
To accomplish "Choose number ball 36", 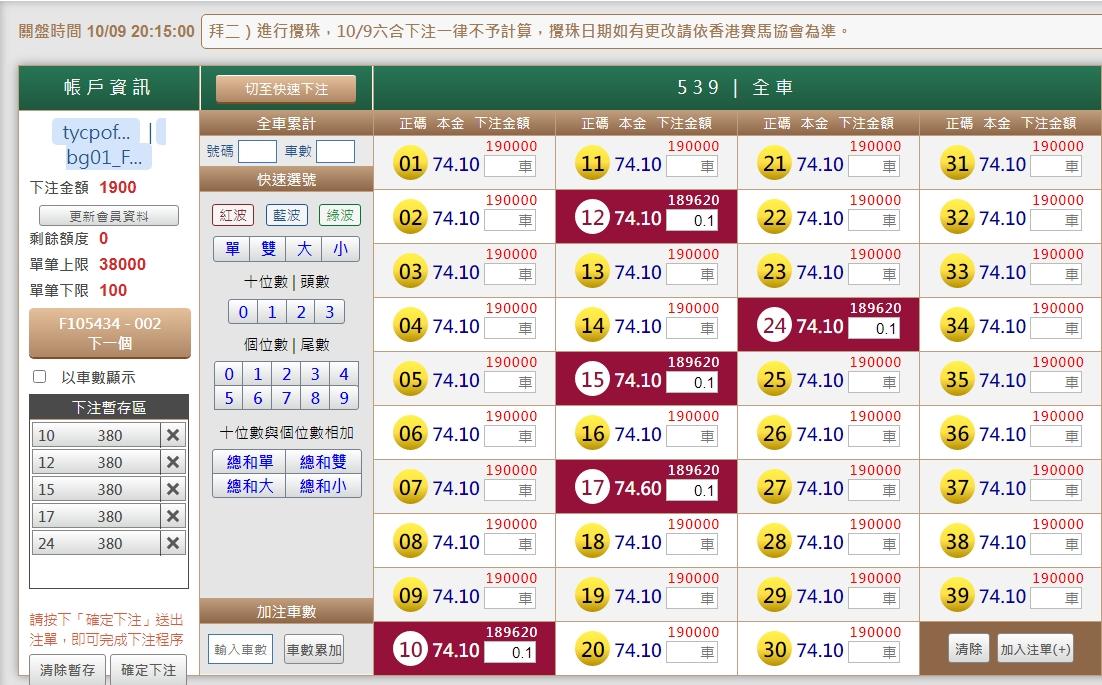I will (x=957, y=434).
